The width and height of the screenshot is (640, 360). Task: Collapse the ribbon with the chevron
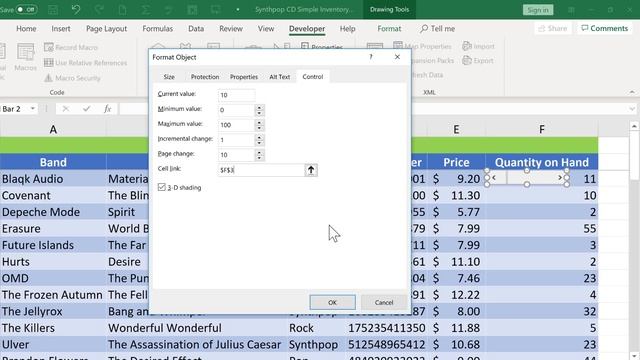632,92
